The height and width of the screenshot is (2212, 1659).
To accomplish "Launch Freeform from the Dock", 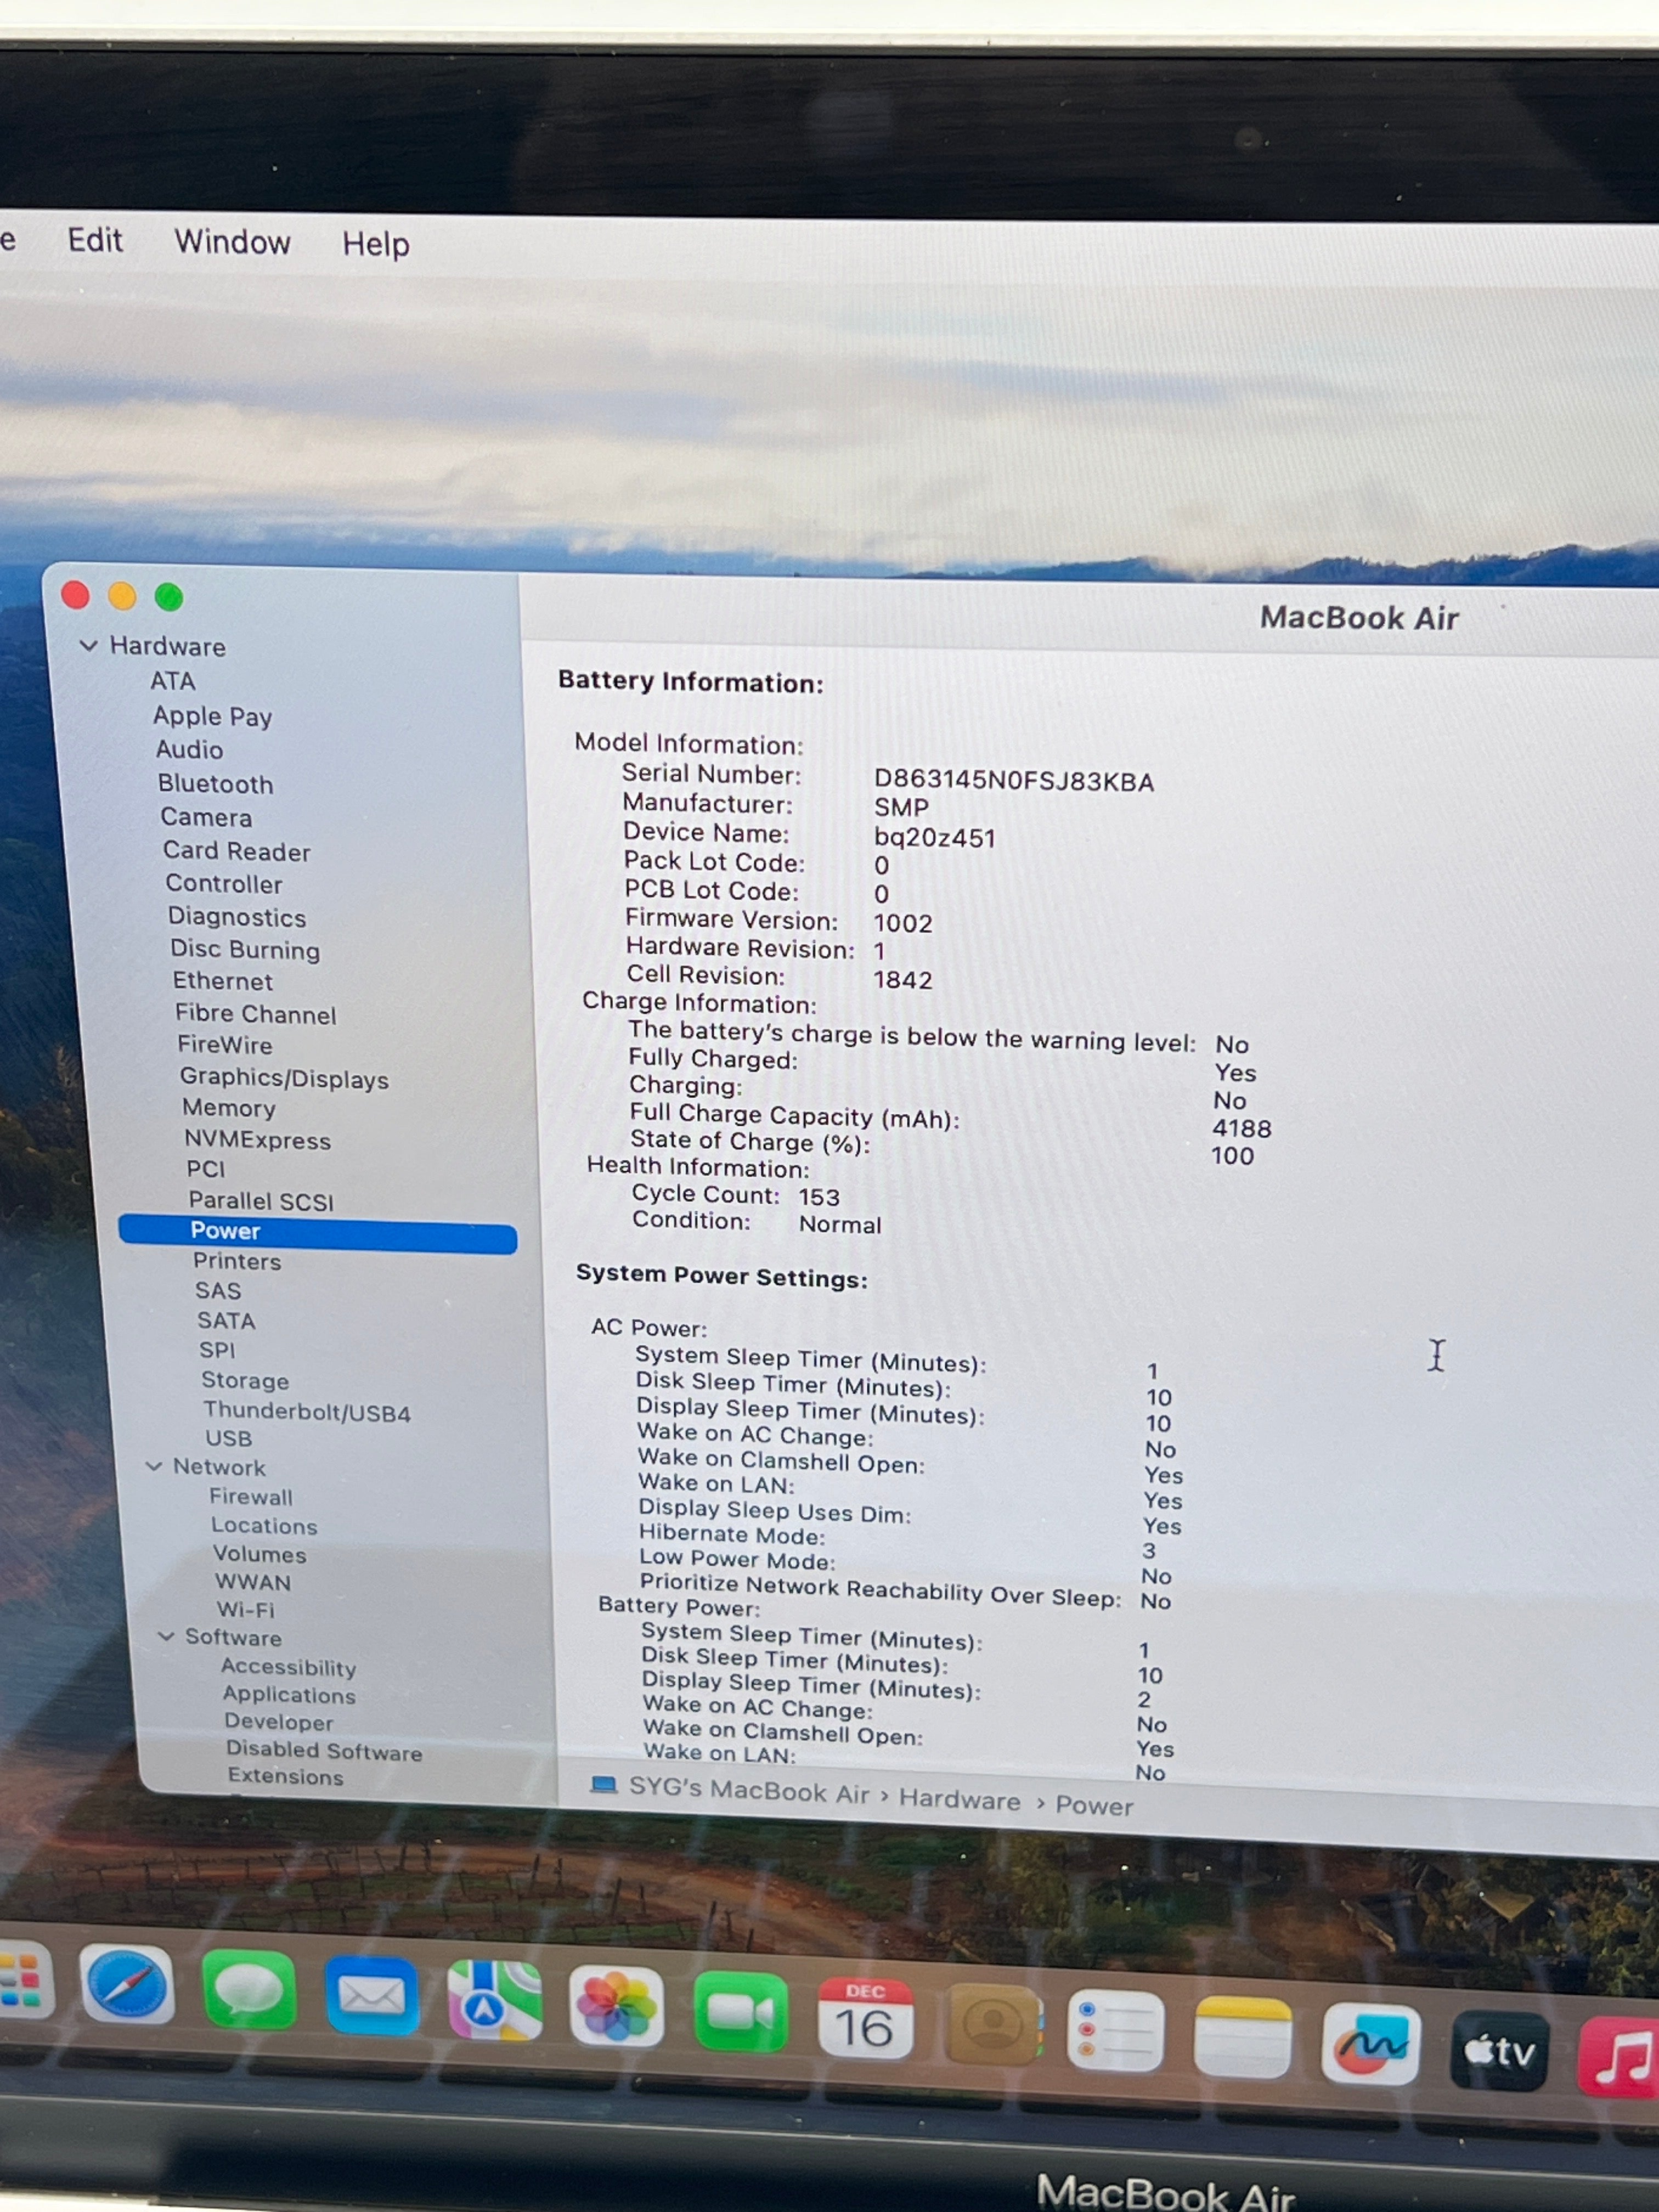I will tap(1371, 2043).
